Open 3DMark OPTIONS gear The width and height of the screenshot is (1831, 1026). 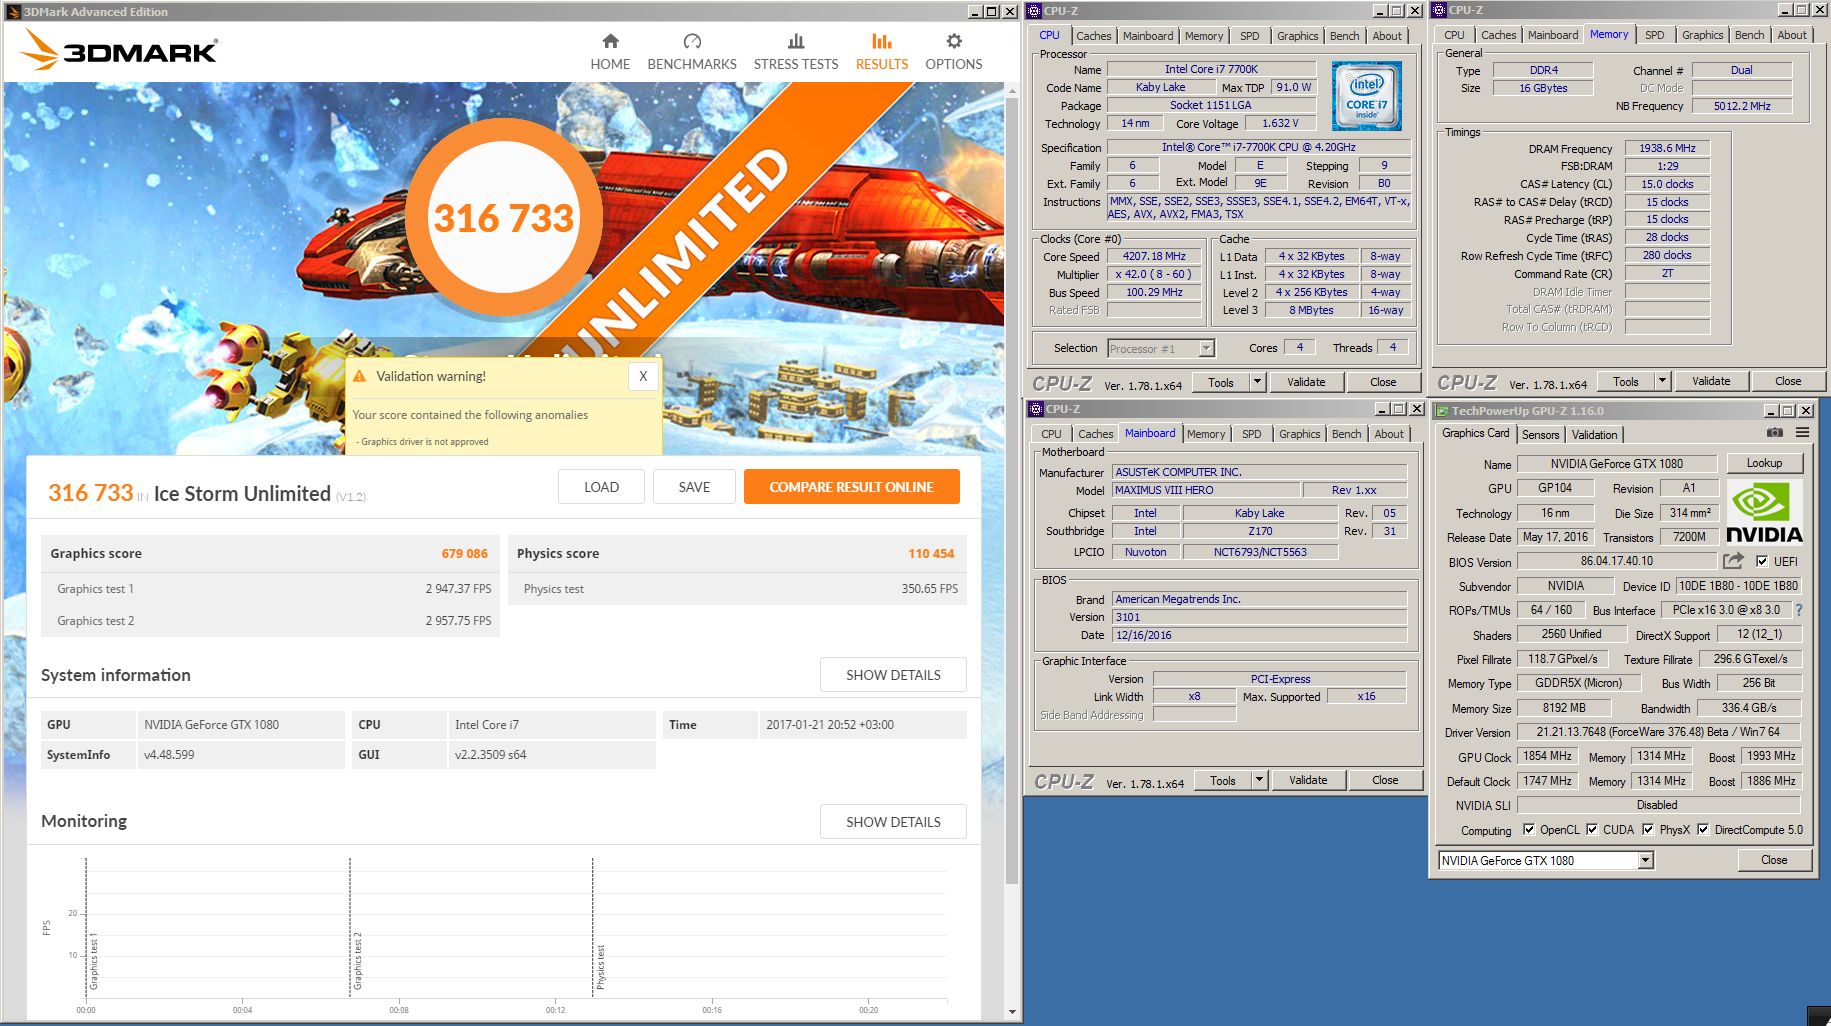tap(954, 52)
